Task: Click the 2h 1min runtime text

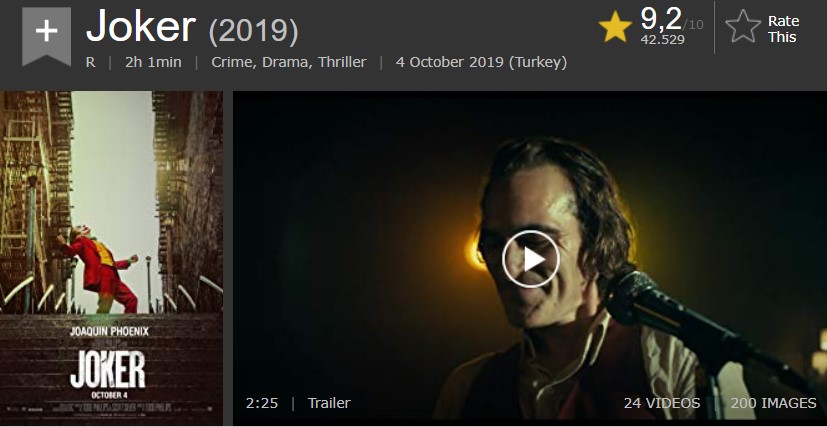Action: point(153,62)
